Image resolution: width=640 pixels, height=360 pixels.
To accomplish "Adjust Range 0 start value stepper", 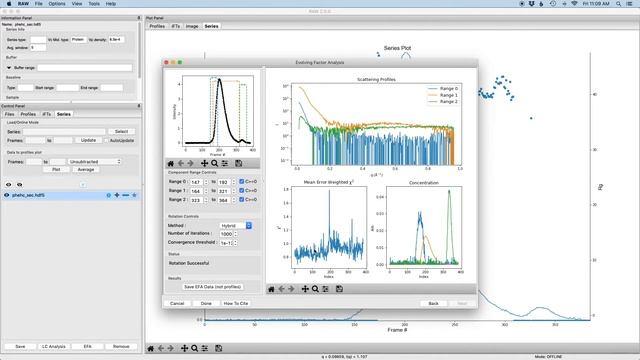I will (x=206, y=182).
